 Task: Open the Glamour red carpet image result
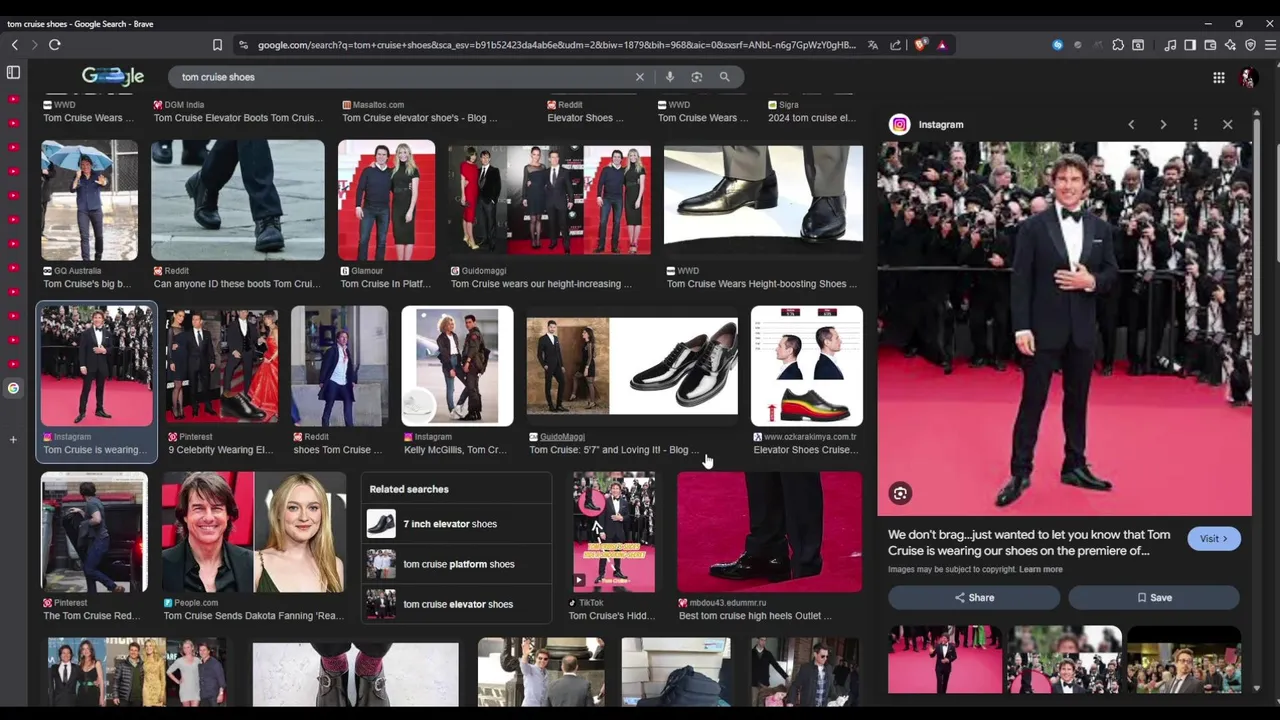(x=387, y=201)
